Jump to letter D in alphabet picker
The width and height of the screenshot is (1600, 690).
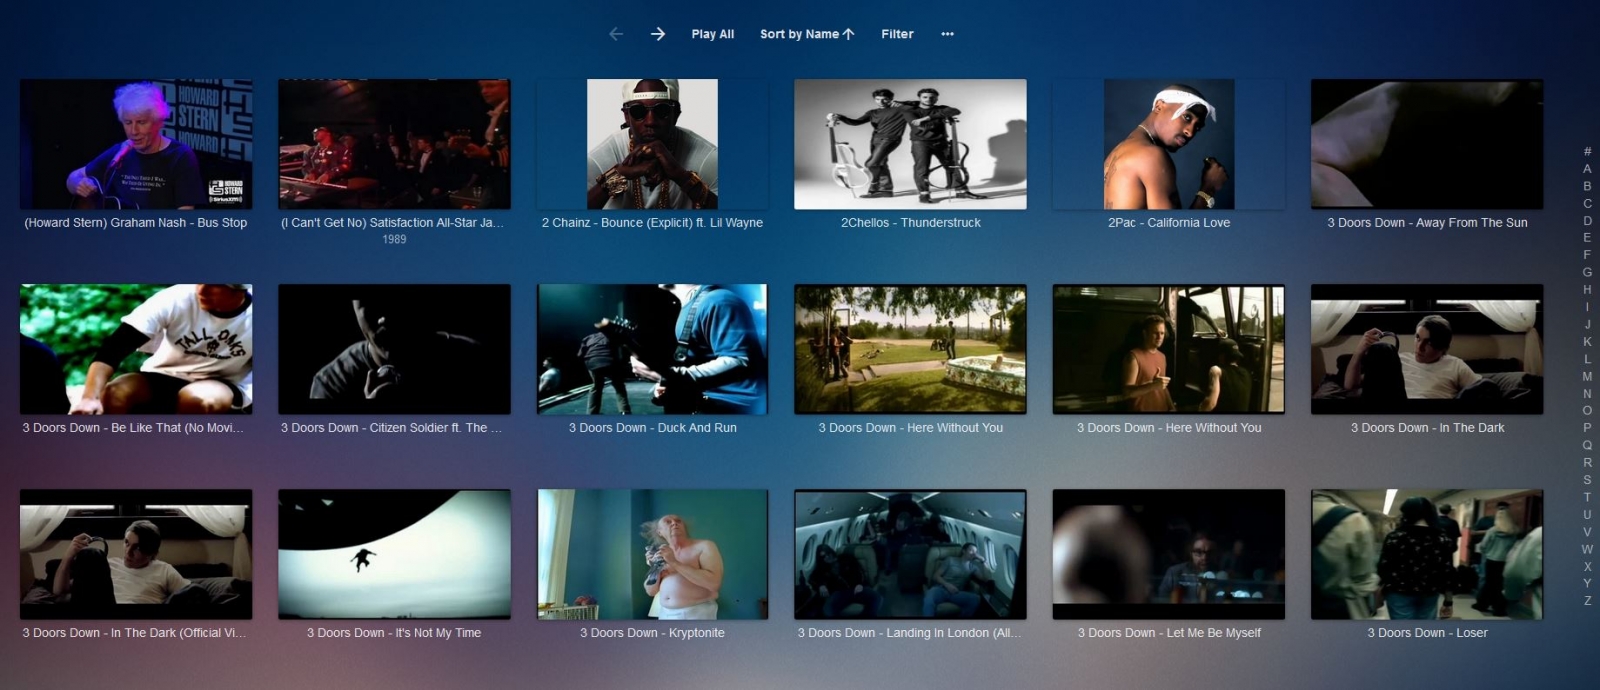click(1587, 221)
